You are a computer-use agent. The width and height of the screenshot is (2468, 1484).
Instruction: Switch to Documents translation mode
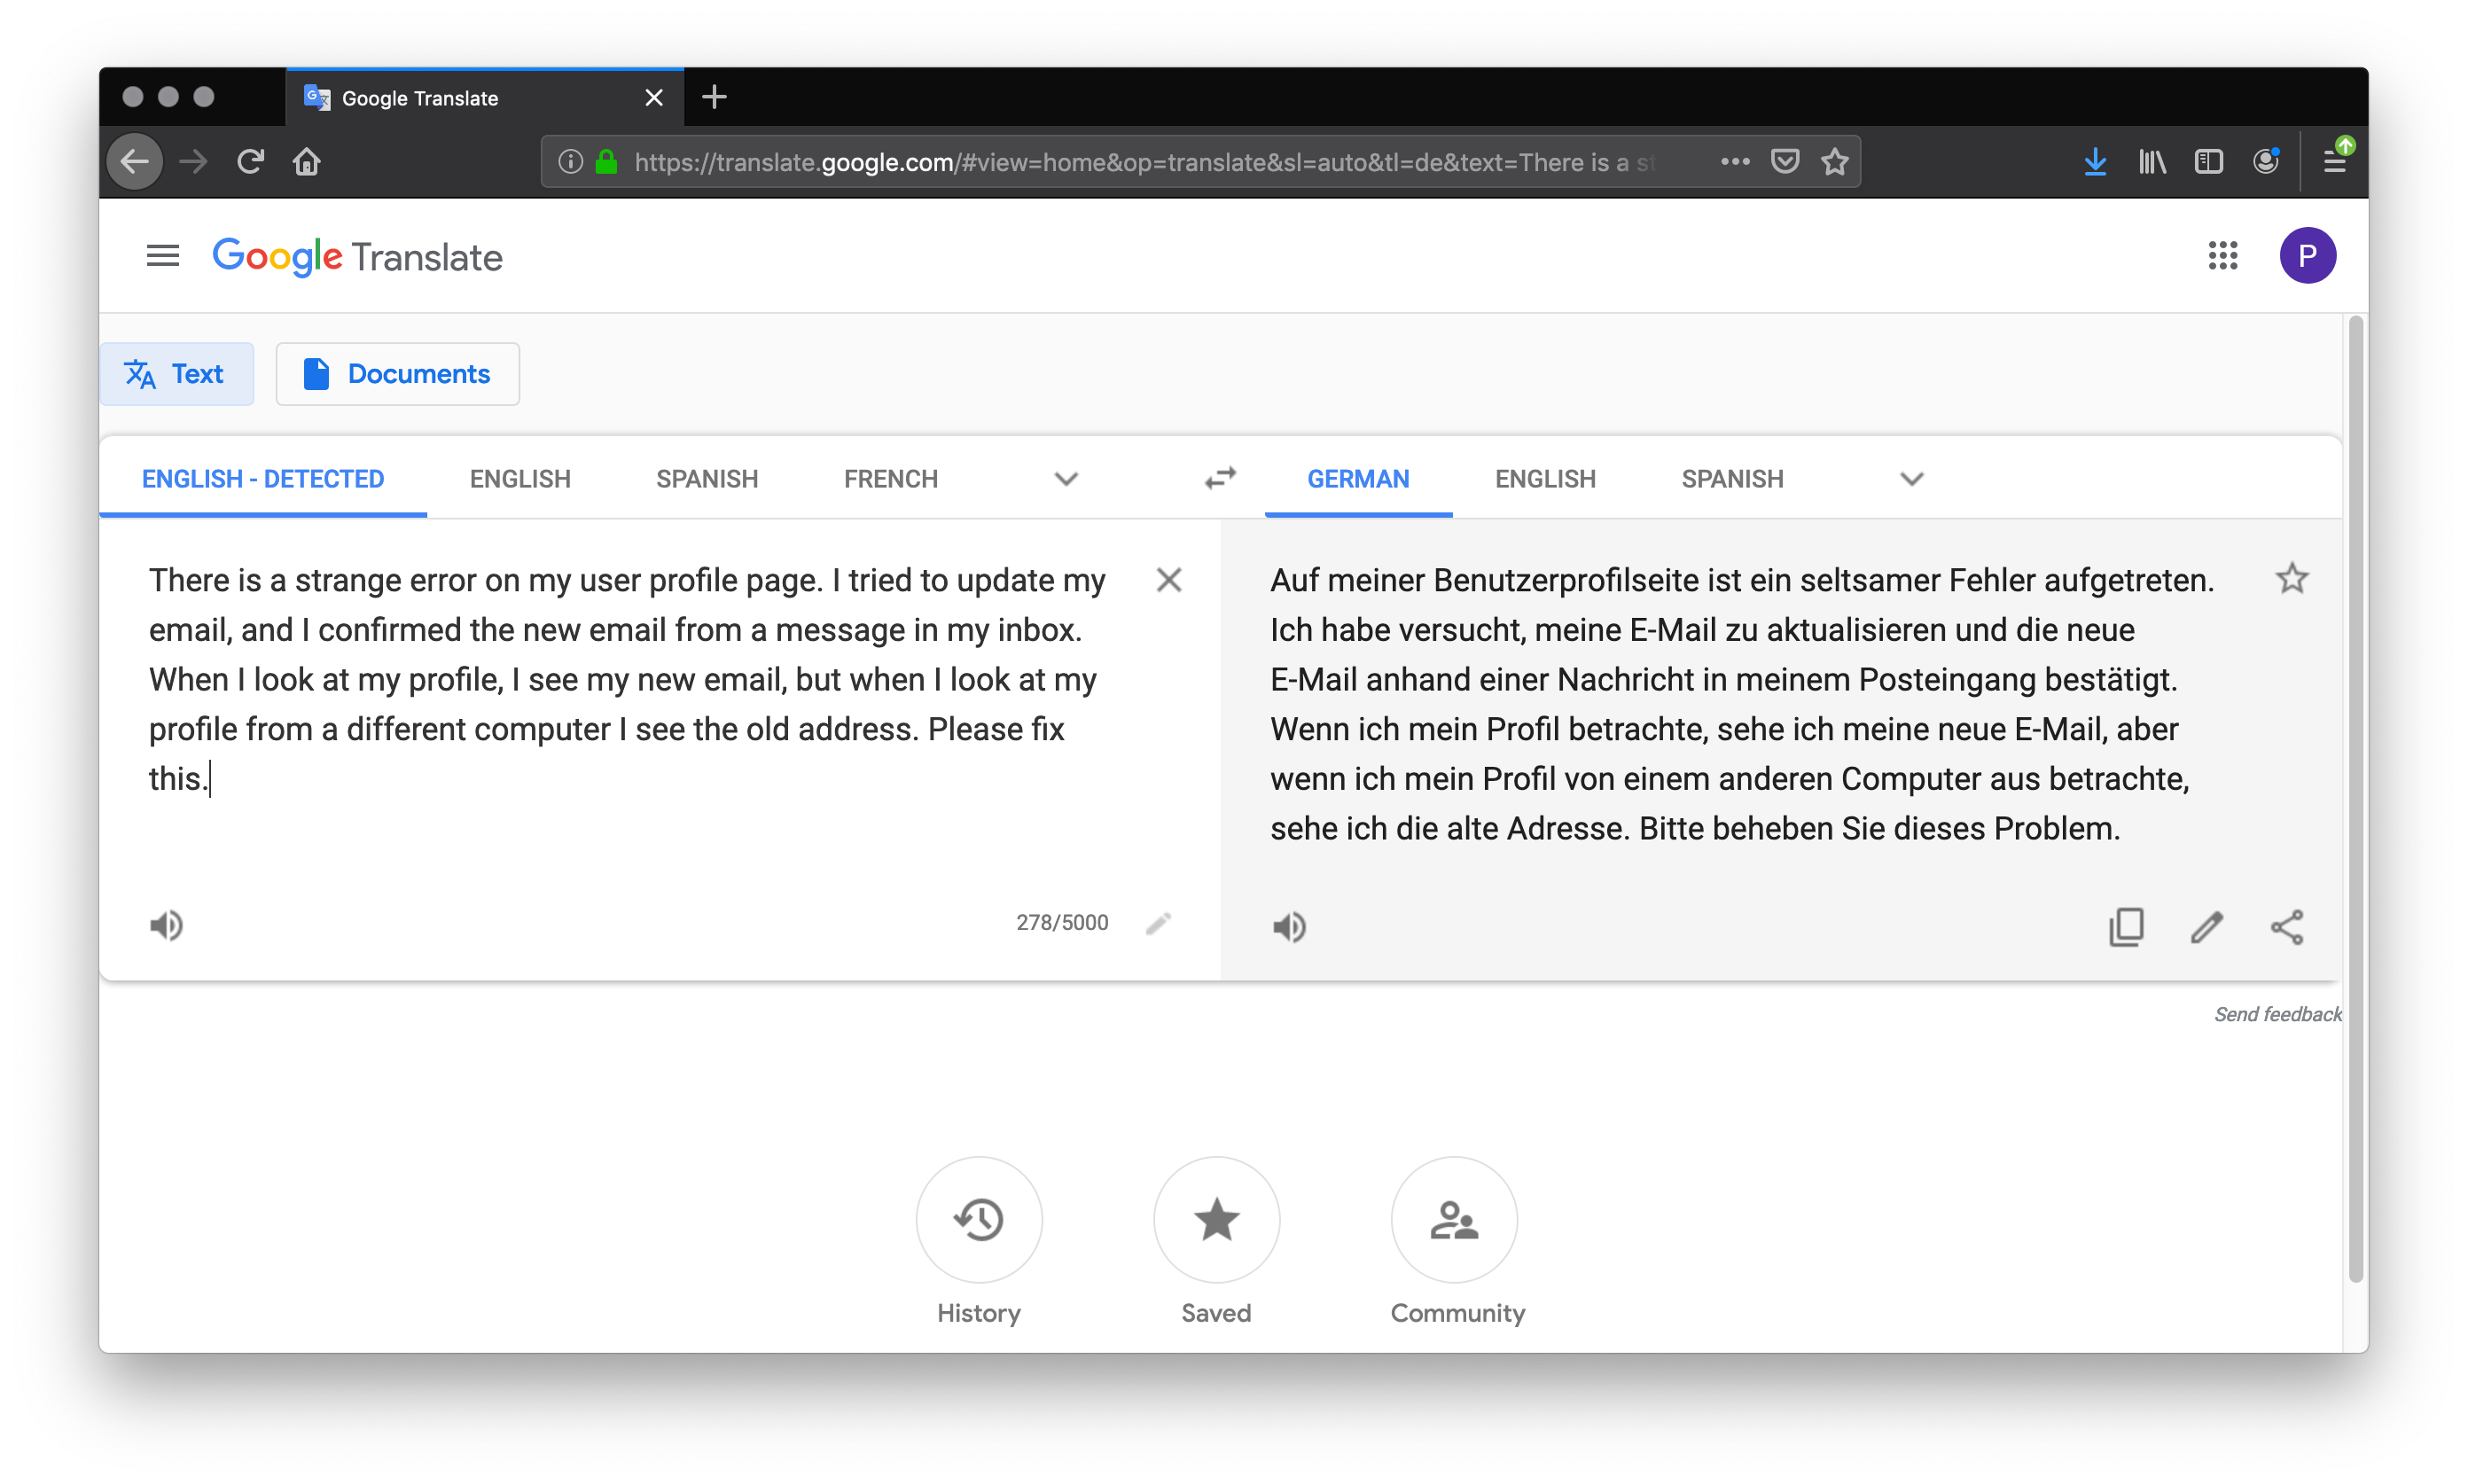click(x=397, y=374)
